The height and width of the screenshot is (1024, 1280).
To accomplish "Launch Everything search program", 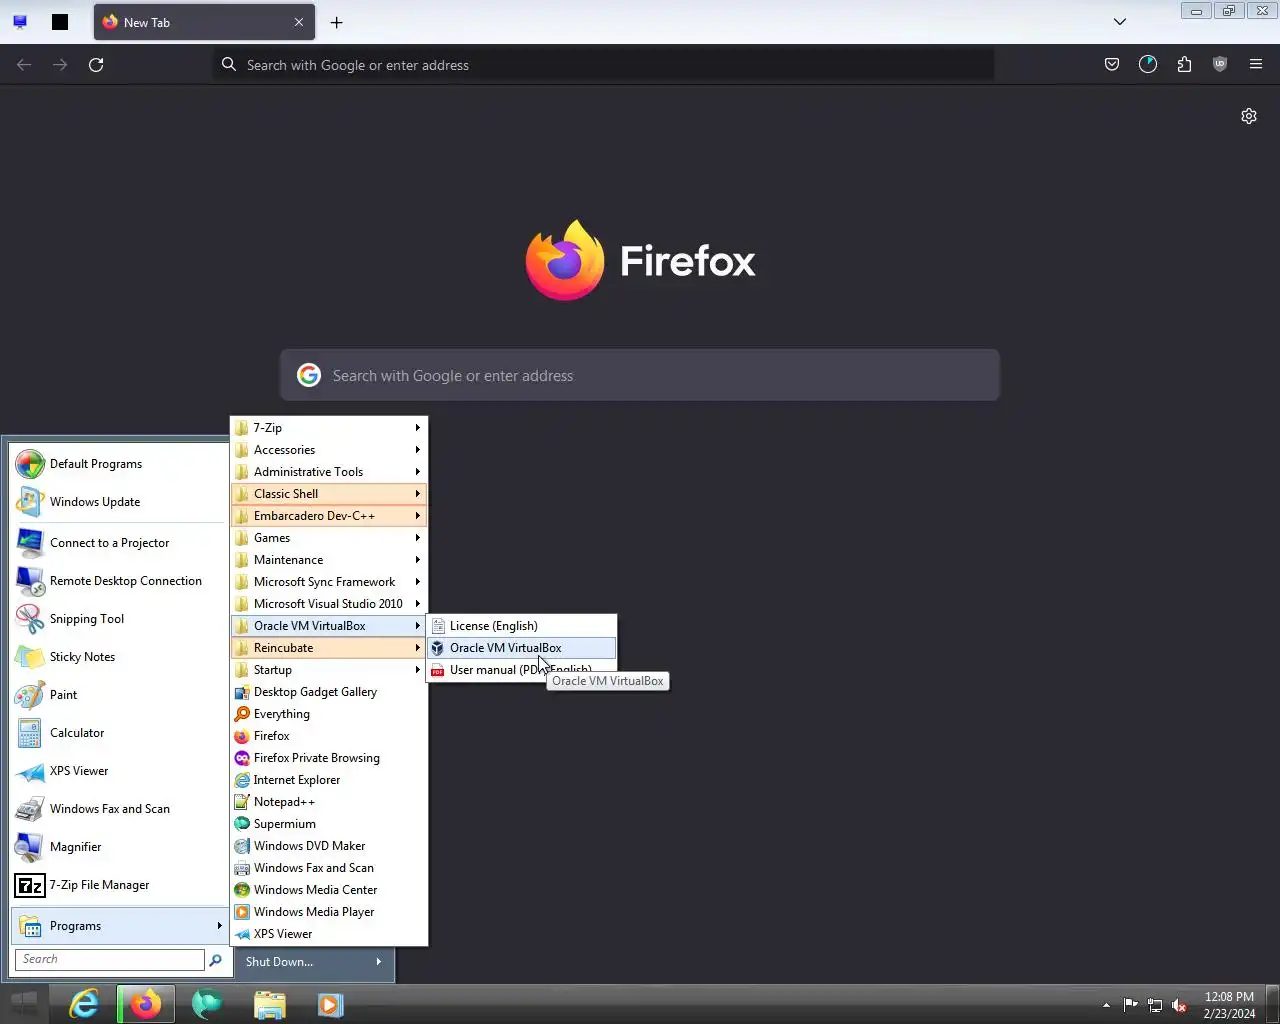I will (x=329, y=714).
